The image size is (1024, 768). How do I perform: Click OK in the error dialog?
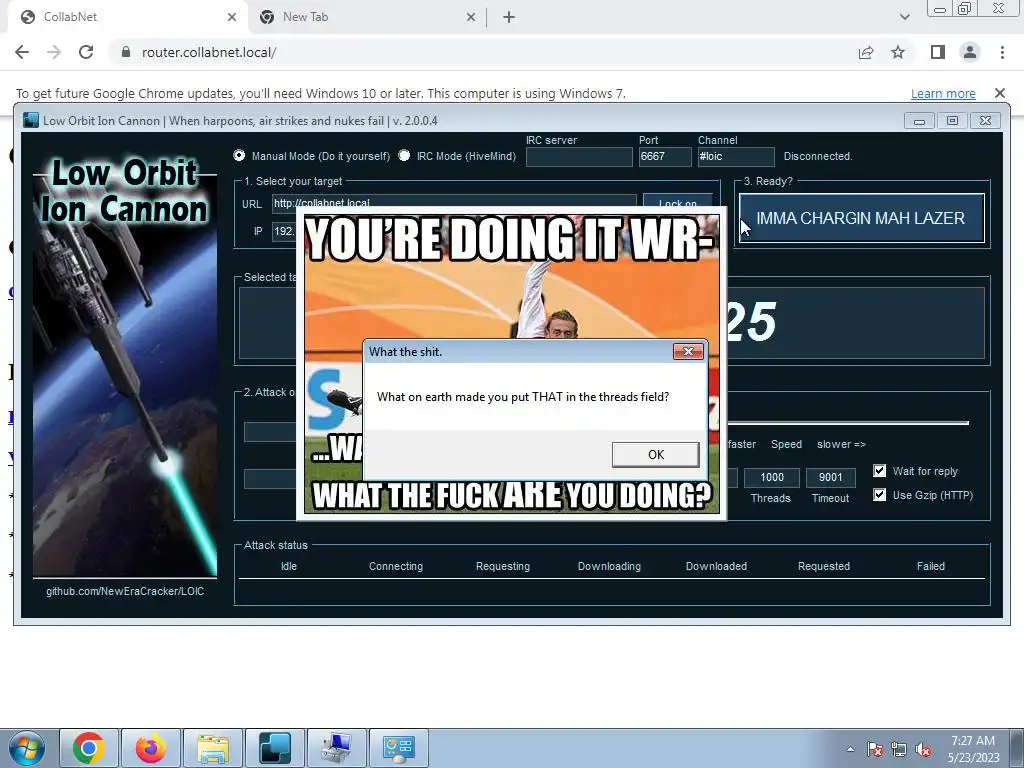tap(656, 455)
